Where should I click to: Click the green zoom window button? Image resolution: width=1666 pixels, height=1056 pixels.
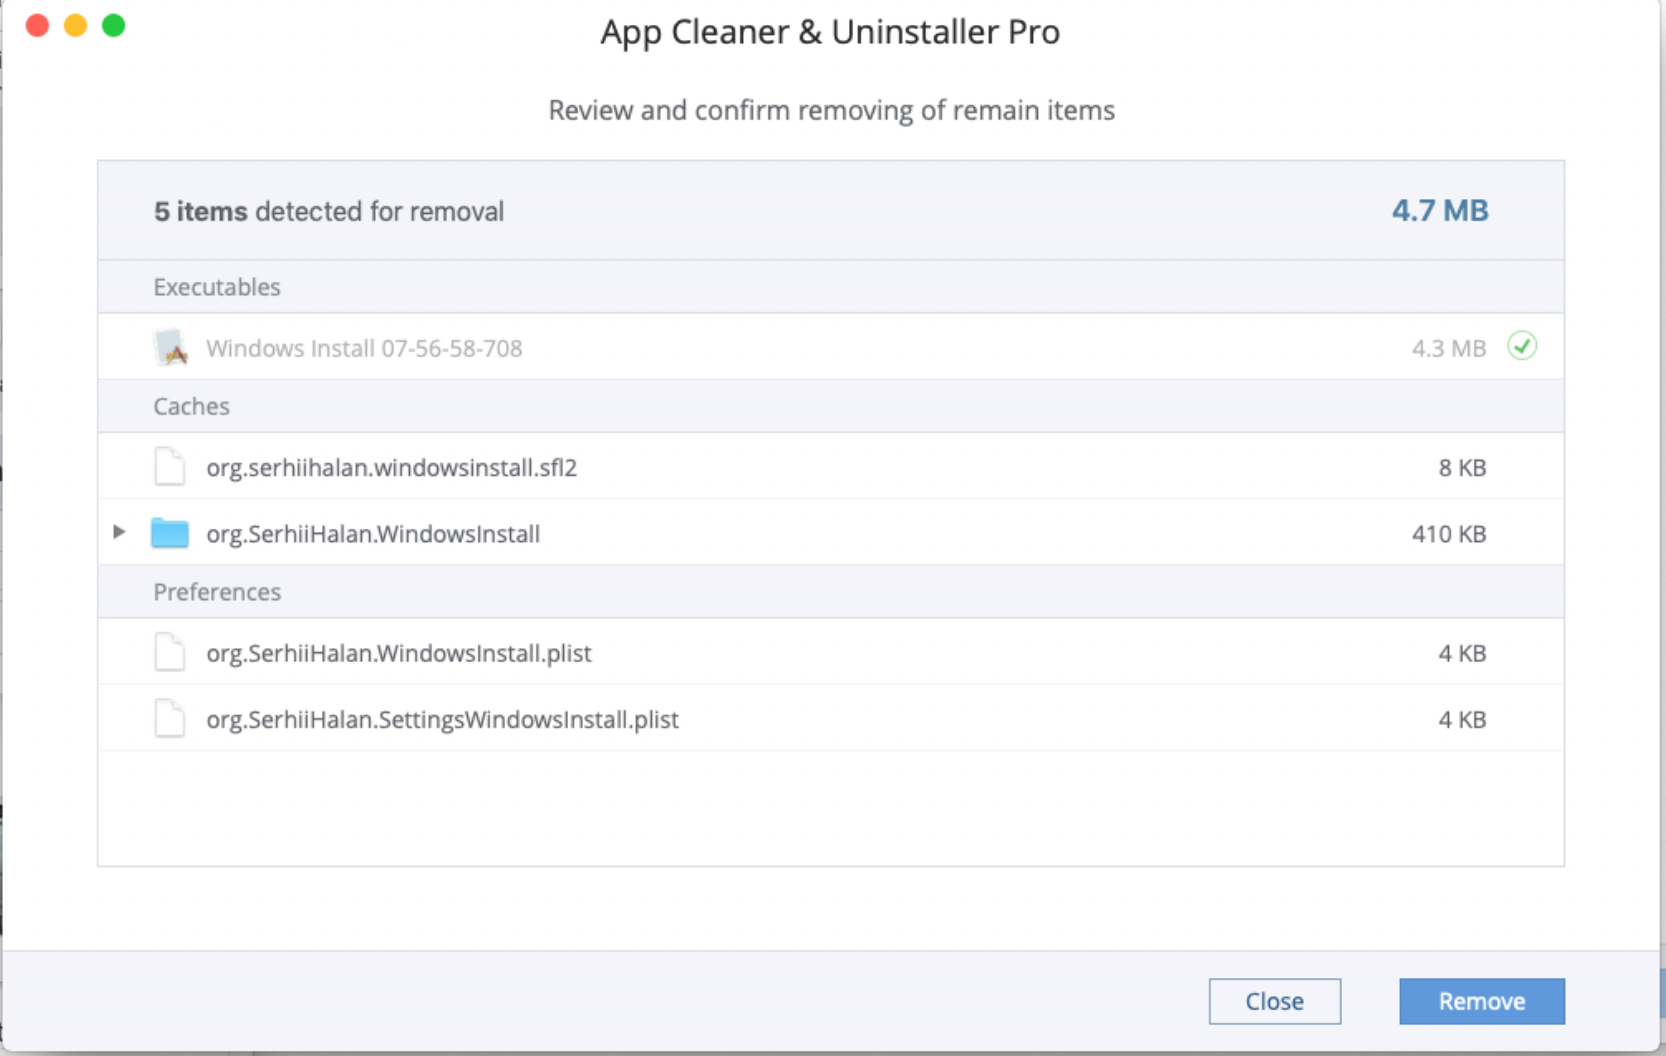114,25
